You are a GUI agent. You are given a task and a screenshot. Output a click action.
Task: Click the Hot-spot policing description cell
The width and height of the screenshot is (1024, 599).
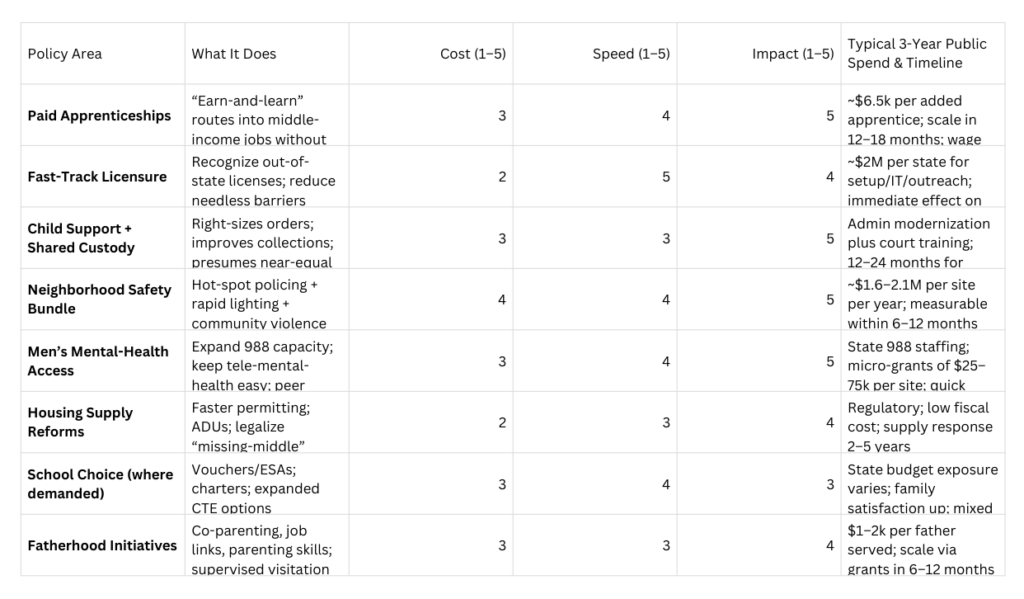(266, 299)
